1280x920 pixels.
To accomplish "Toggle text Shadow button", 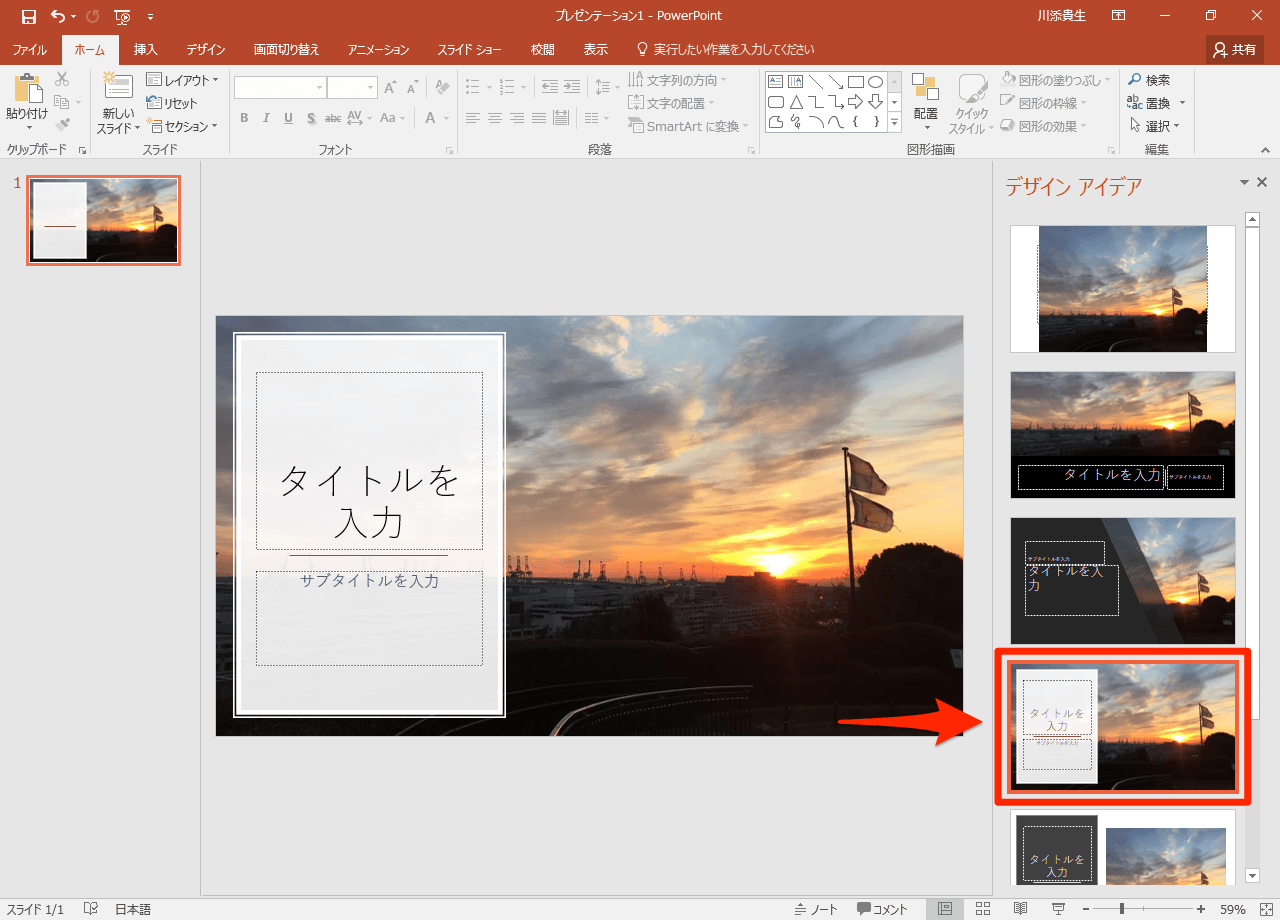I will click(x=311, y=118).
